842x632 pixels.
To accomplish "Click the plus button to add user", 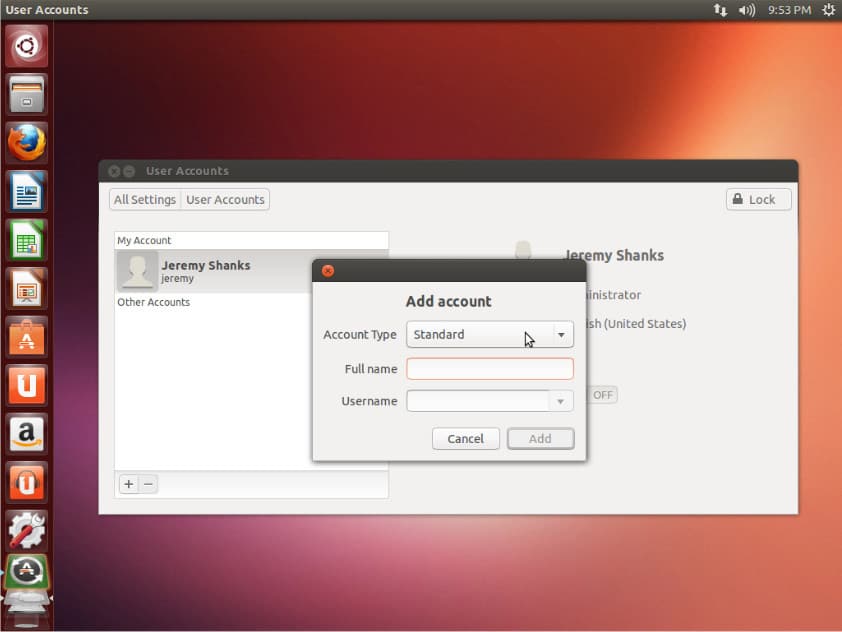I will coord(129,484).
